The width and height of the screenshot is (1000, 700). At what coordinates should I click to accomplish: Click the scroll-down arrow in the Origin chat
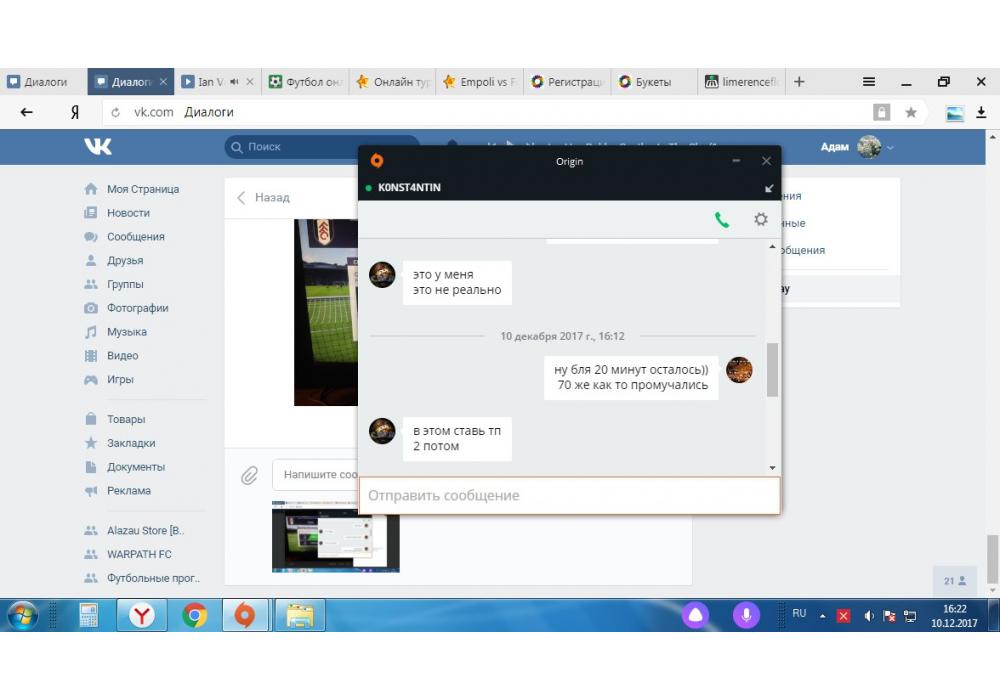point(772,468)
